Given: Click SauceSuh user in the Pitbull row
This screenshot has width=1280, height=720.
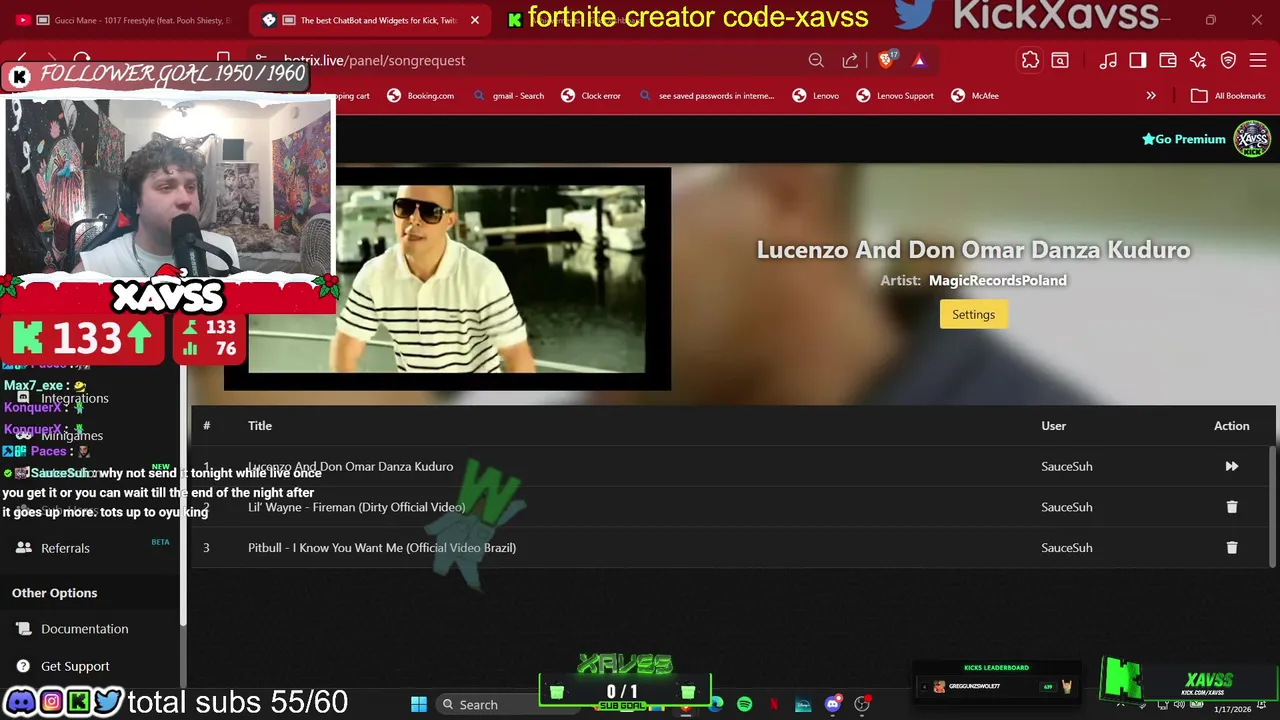Looking at the screenshot, I should tap(1066, 548).
